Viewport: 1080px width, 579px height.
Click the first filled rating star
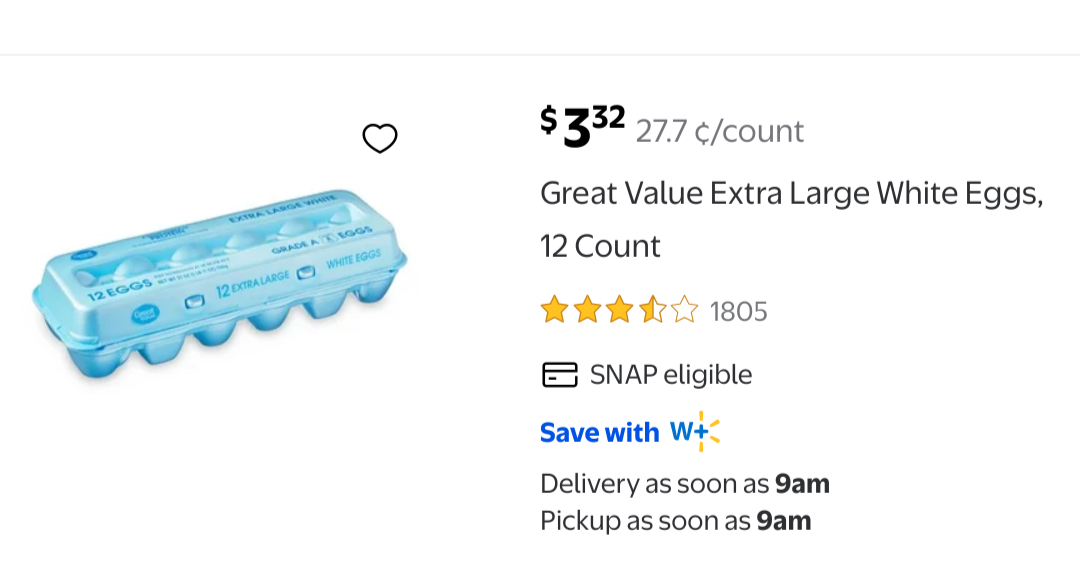[x=554, y=311]
